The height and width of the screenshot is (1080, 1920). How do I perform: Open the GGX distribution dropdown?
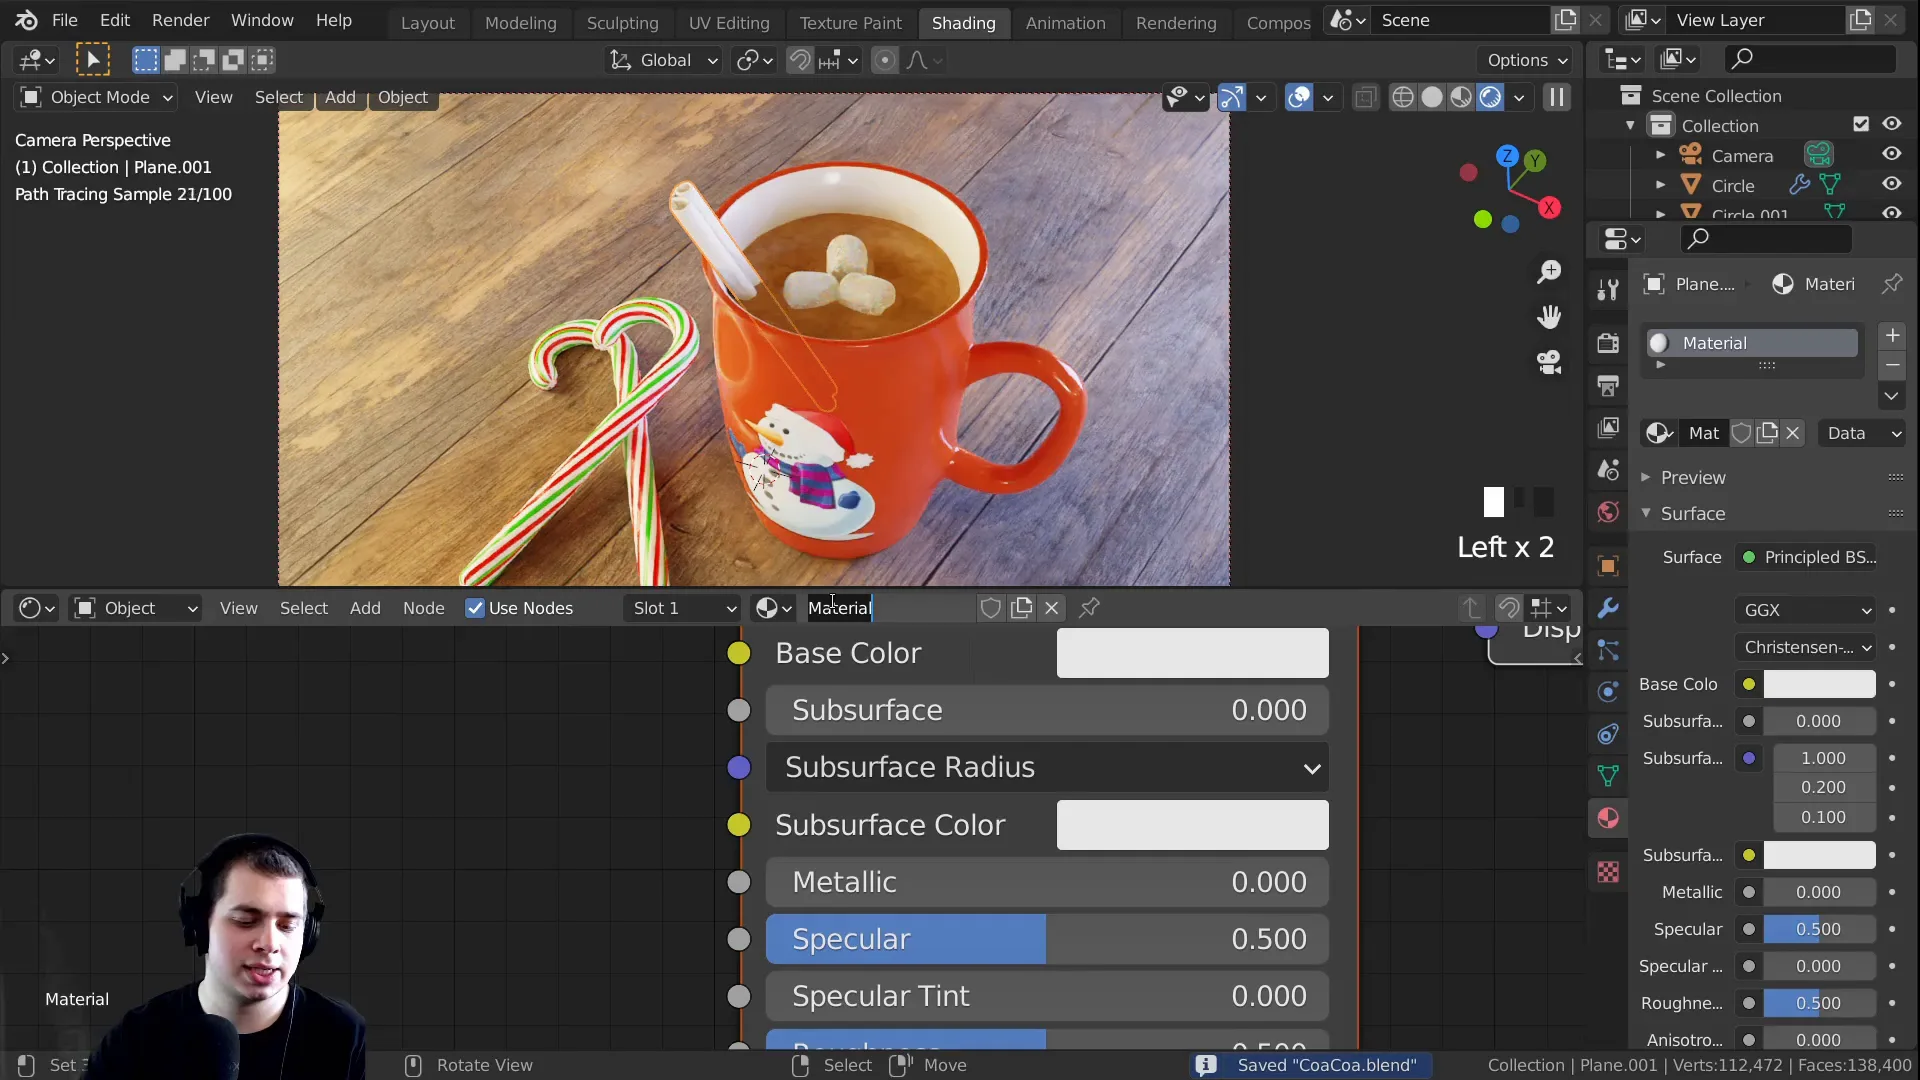[1806, 610]
